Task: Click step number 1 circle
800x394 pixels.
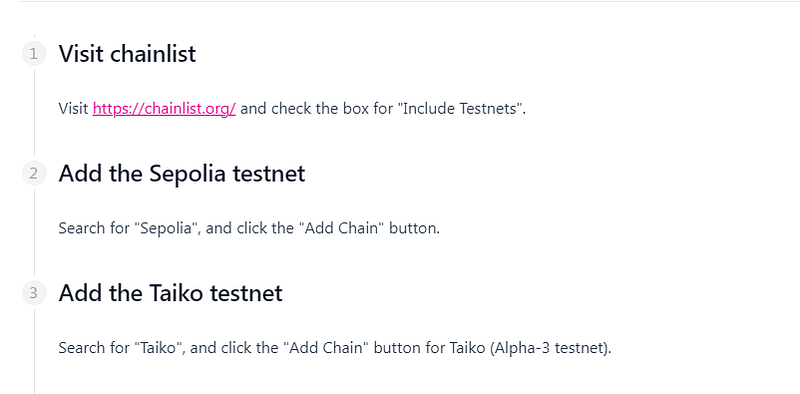Action: click(34, 54)
